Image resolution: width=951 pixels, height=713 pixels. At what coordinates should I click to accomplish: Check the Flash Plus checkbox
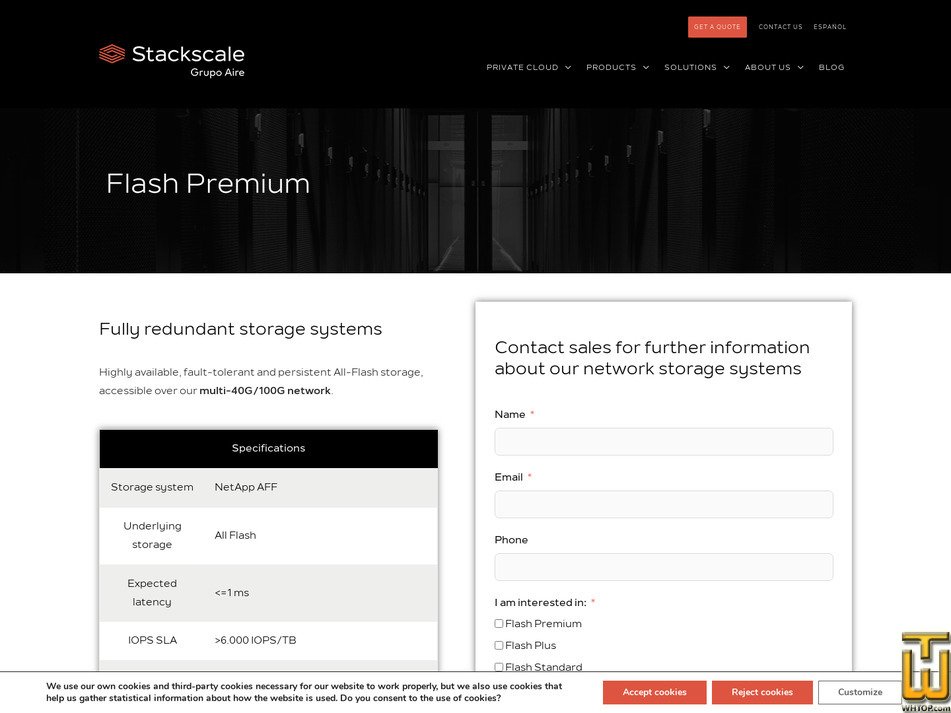(498, 645)
